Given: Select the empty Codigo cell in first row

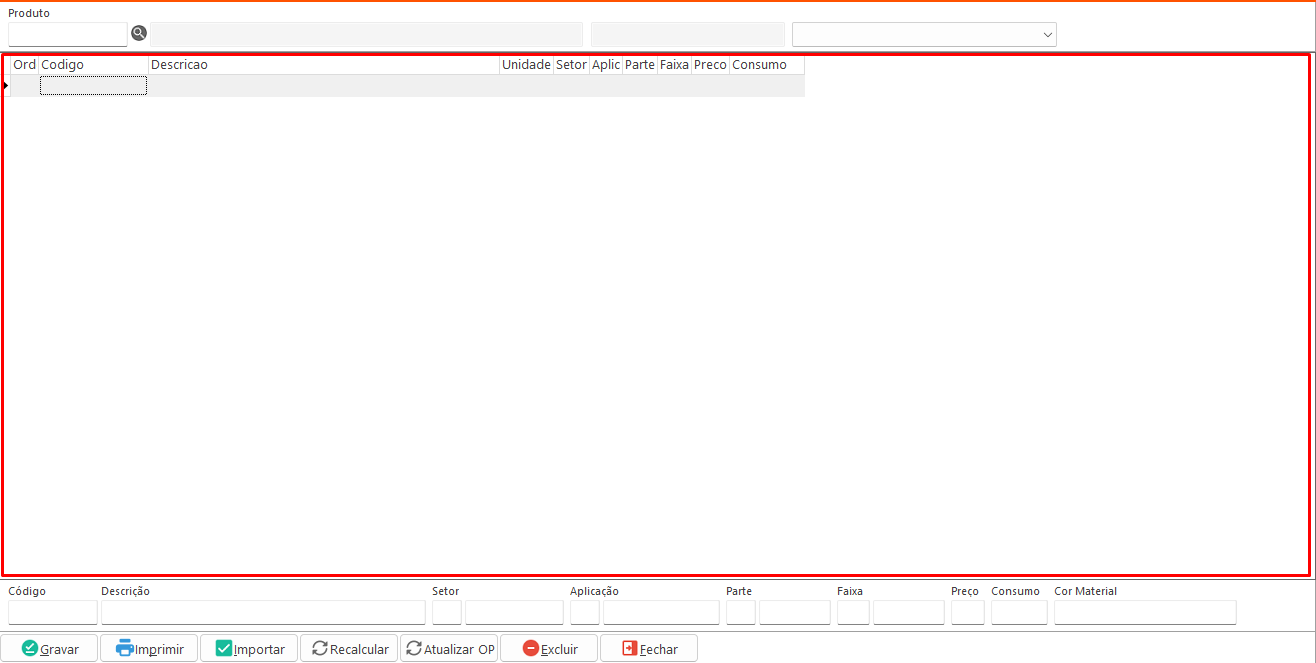Looking at the screenshot, I should [93, 86].
